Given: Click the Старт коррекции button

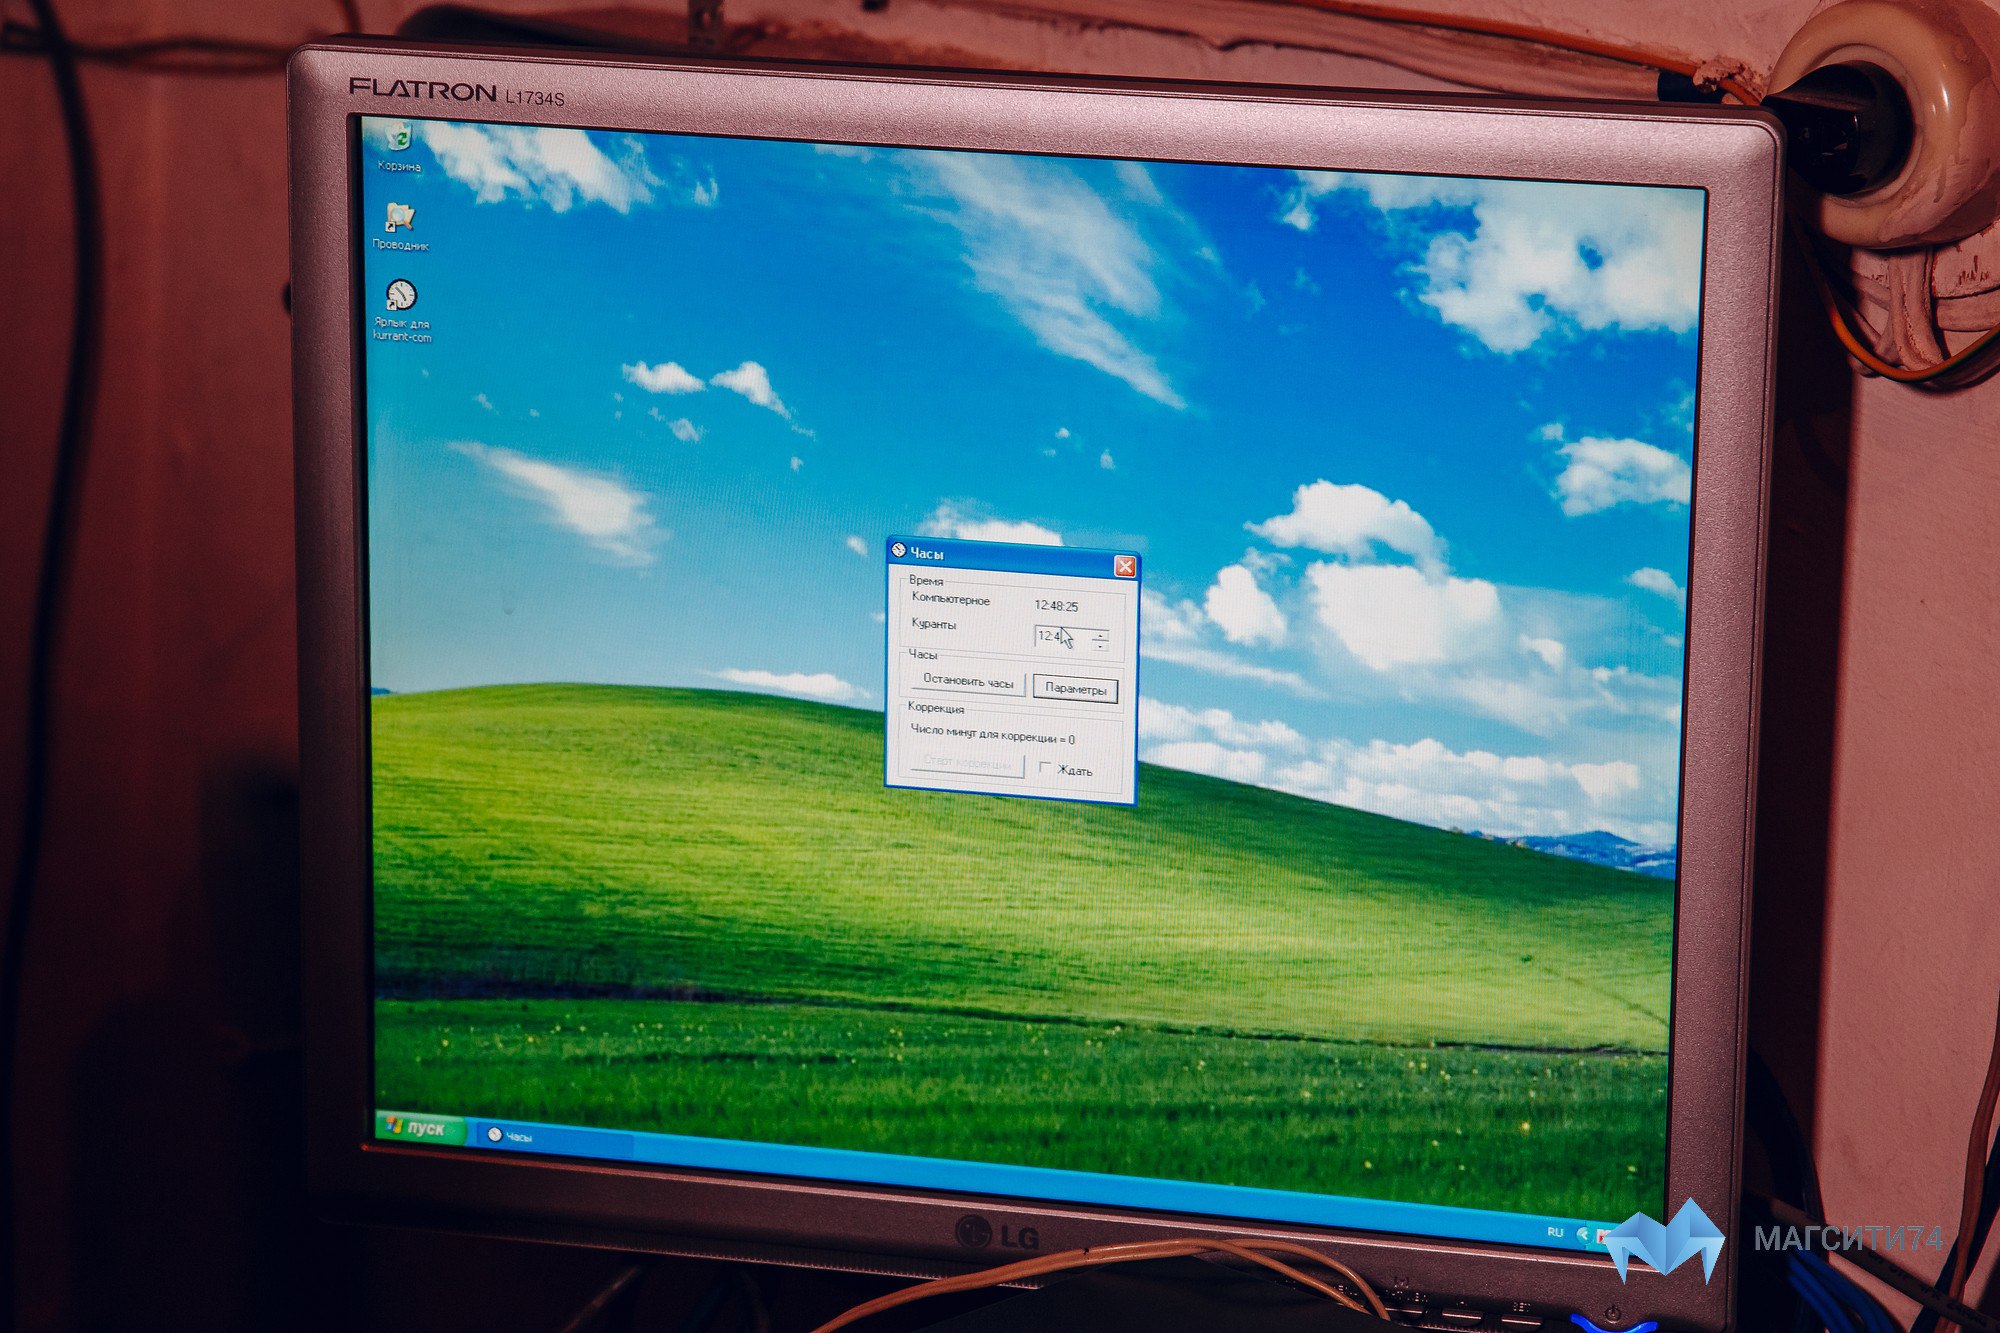Looking at the screenshot, I should click(x=967, y=762).
